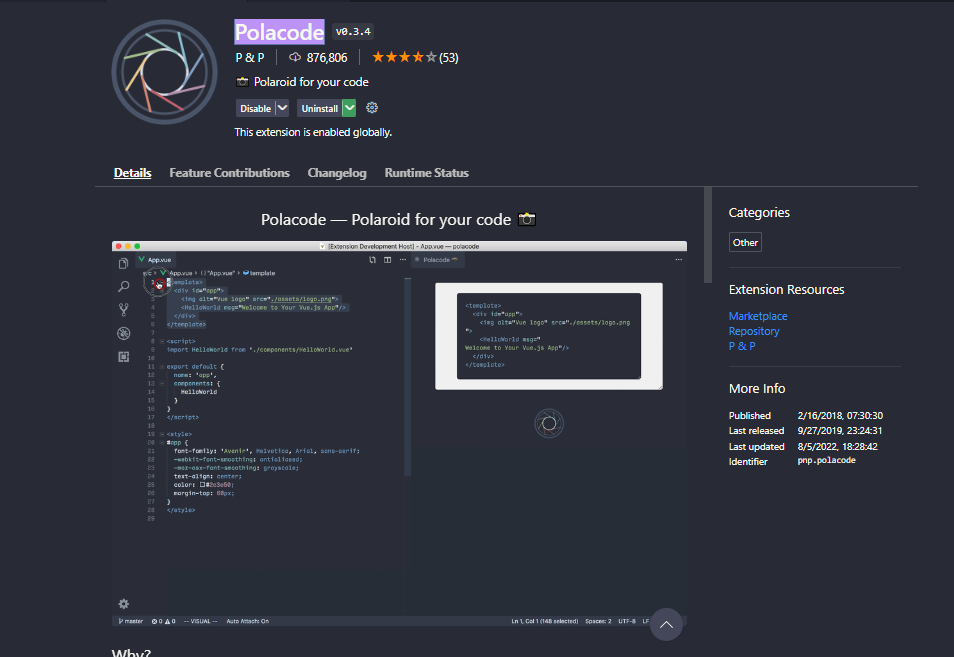Image resolution: width=954 pixels, height=657 pixels.
Task: Open the extension settings gear icon
Action: (372, 108)
